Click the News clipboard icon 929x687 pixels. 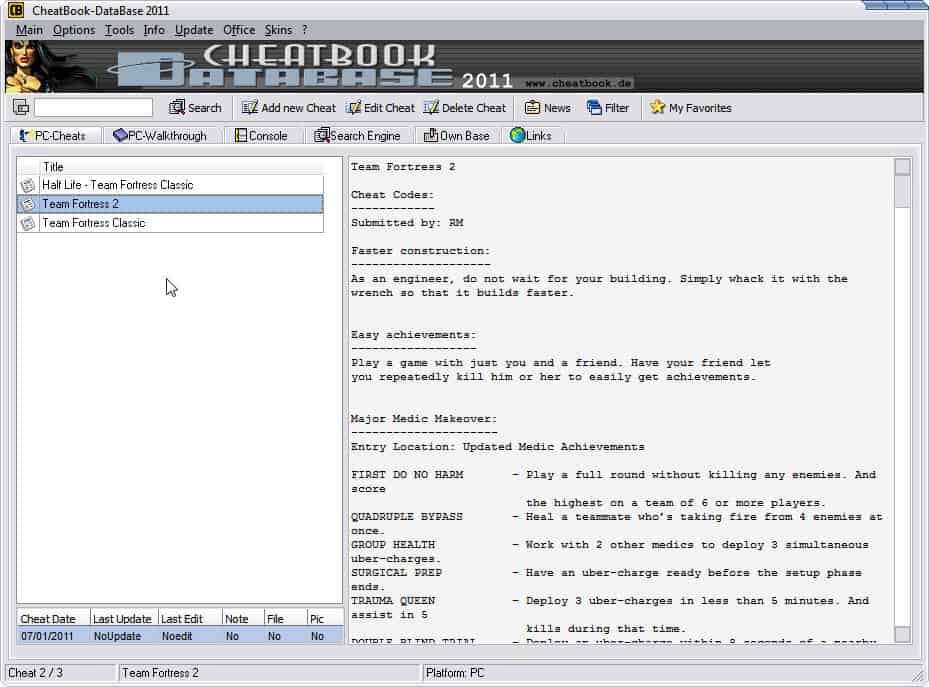point(532,107)
